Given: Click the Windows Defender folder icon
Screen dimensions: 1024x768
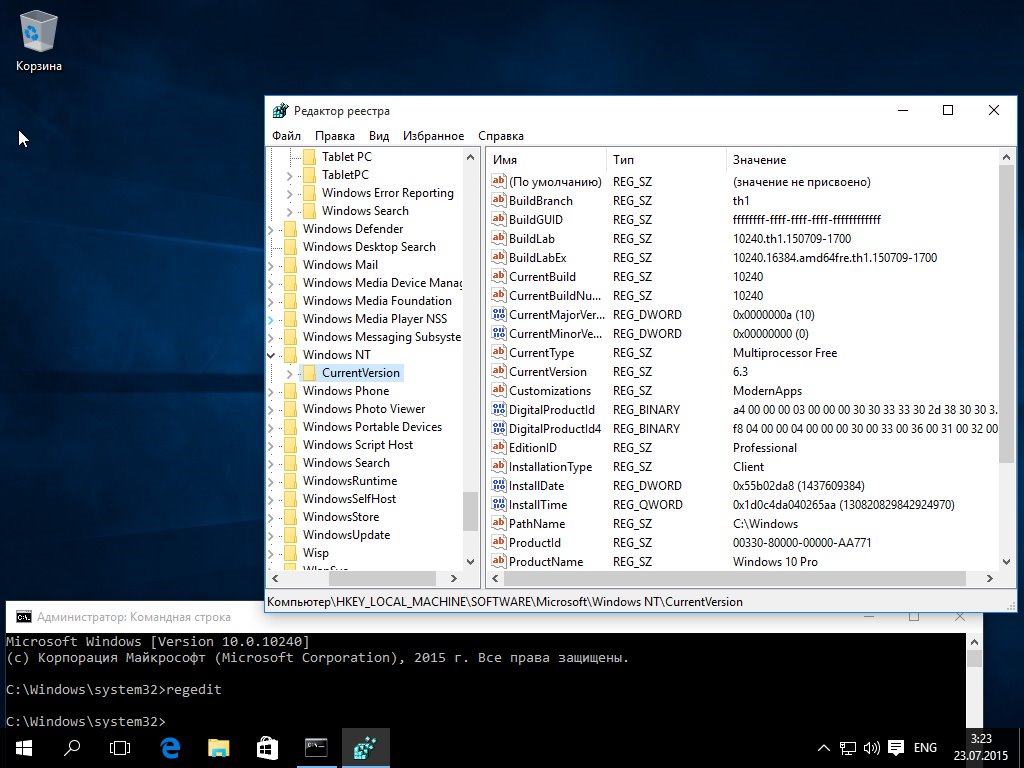Looking at the screenshot, I should tap(290, 229).
